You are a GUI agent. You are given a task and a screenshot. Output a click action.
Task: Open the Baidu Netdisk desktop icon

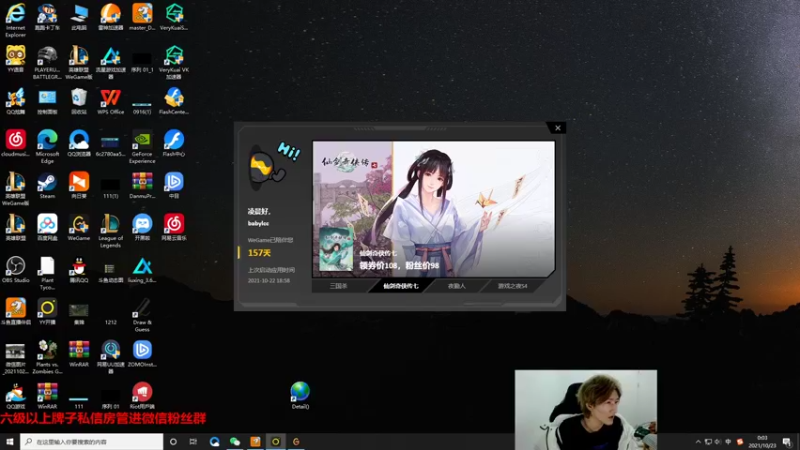[47, 228]
